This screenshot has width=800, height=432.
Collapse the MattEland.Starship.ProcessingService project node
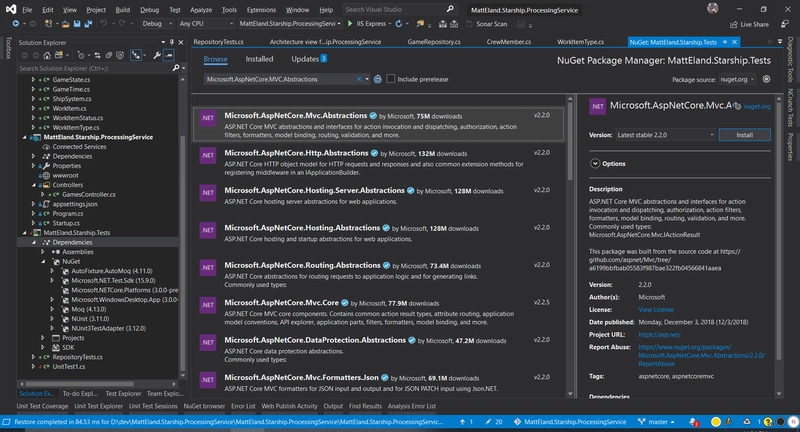(x=24, y=137)
